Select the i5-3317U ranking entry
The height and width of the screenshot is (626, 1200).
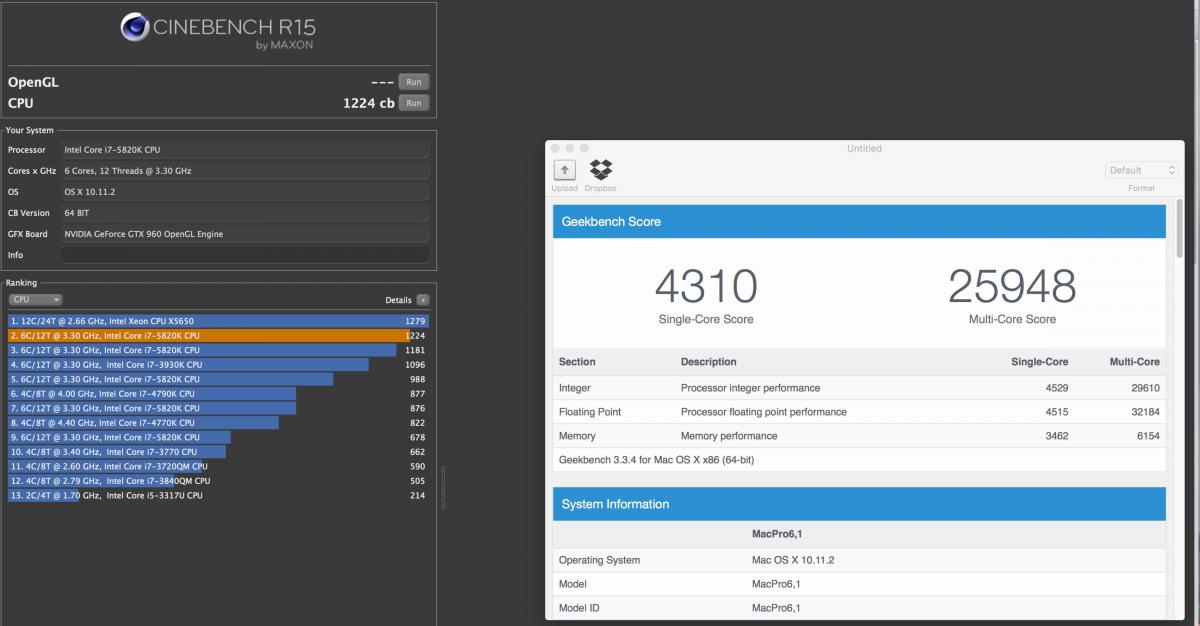pos(219,495)
